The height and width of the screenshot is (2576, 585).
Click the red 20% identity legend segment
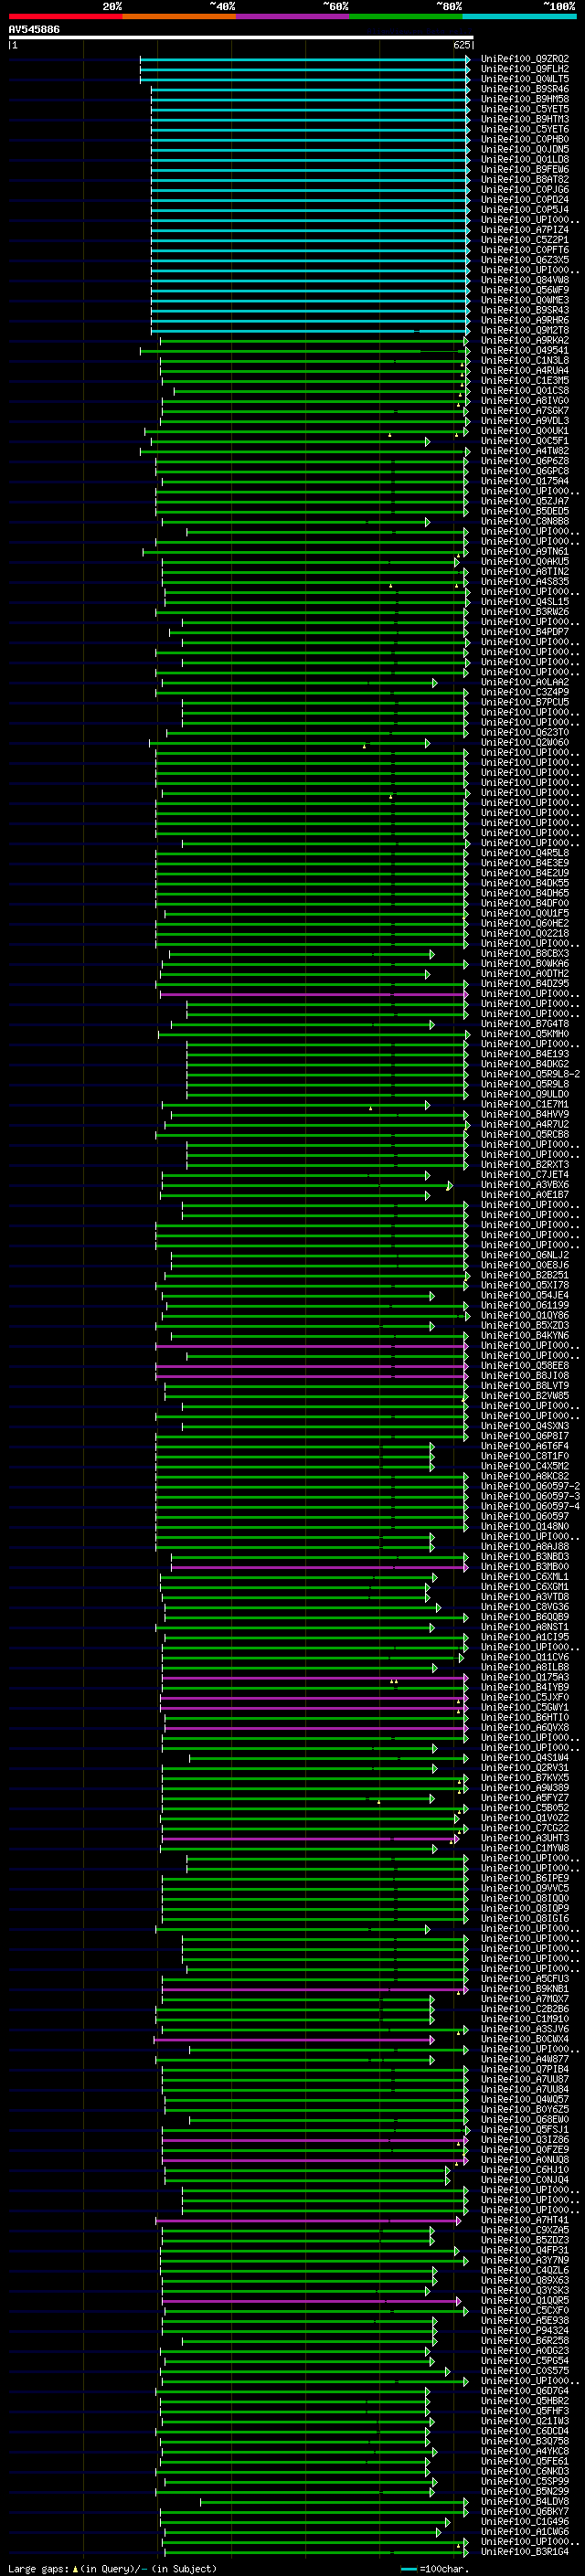click(x=65, y=16)
